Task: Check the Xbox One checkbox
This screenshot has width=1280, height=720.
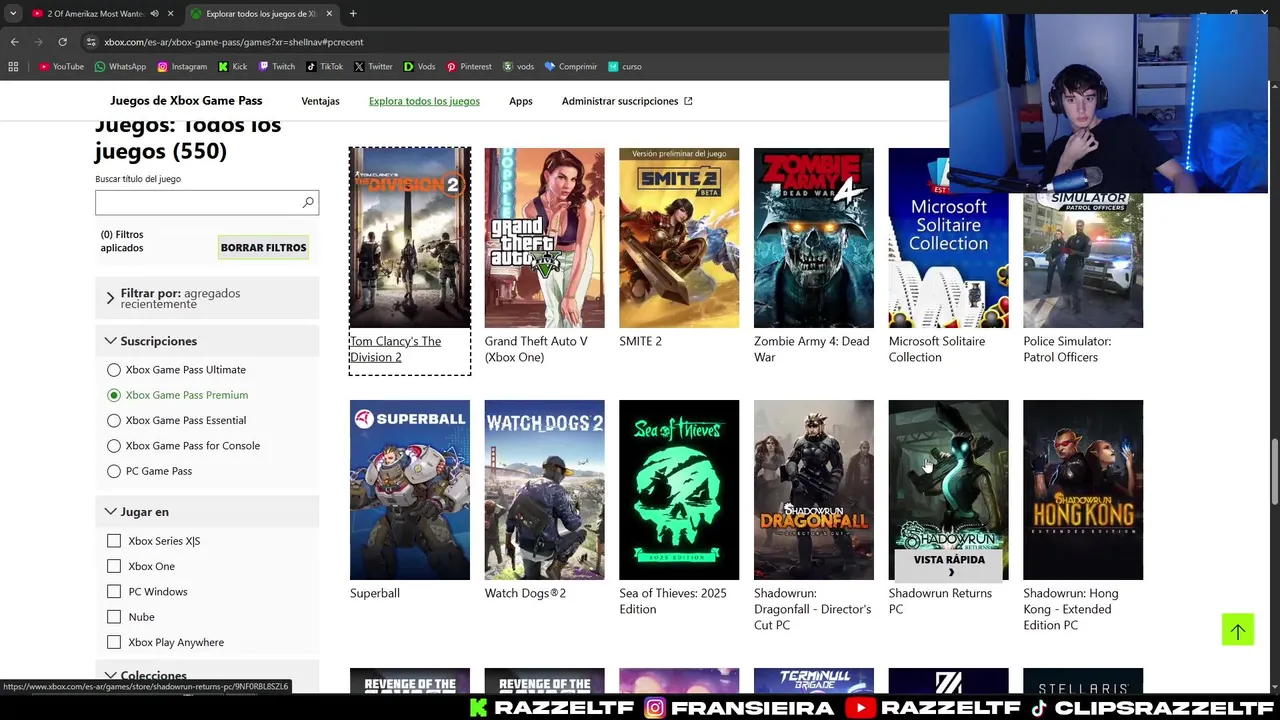Action: [114, 566]
